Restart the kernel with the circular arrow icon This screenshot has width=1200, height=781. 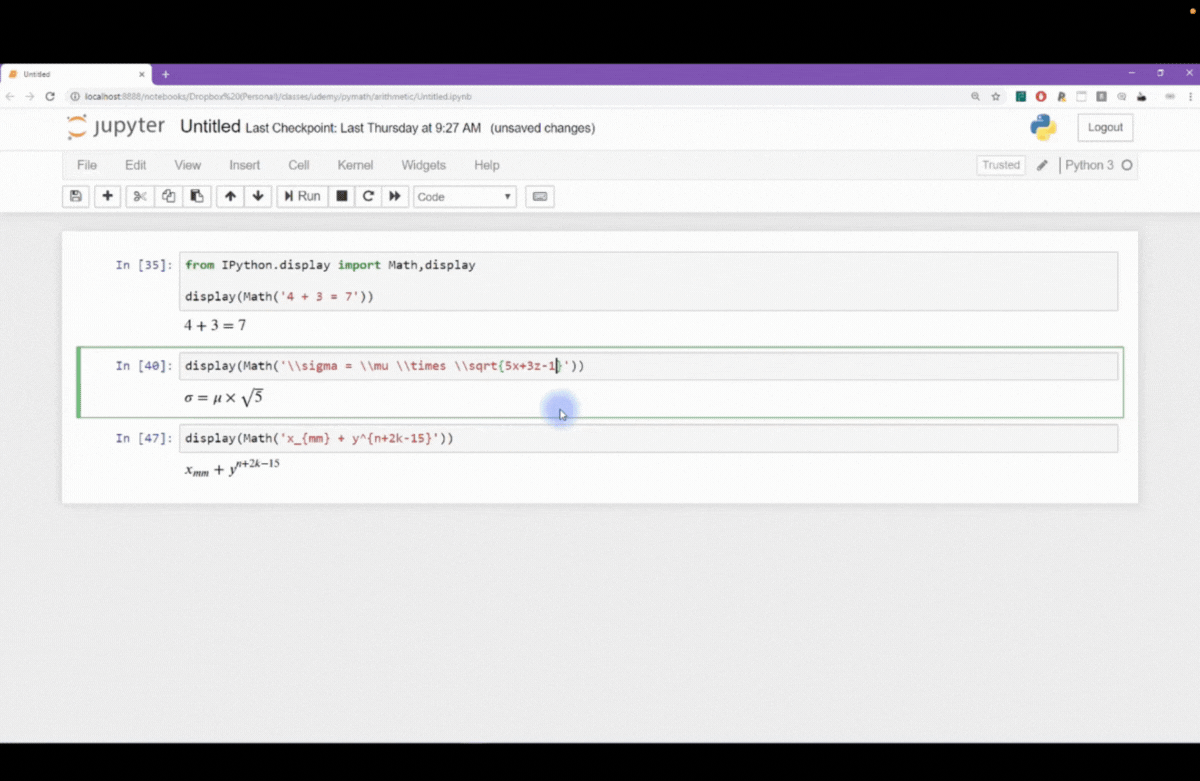pyautogui.click(x=368, y=196)
